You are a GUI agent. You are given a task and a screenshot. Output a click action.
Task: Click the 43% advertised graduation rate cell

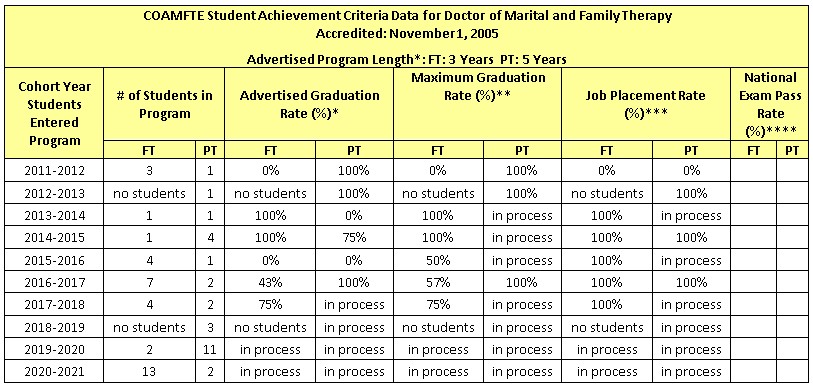[x=270, y=283]
